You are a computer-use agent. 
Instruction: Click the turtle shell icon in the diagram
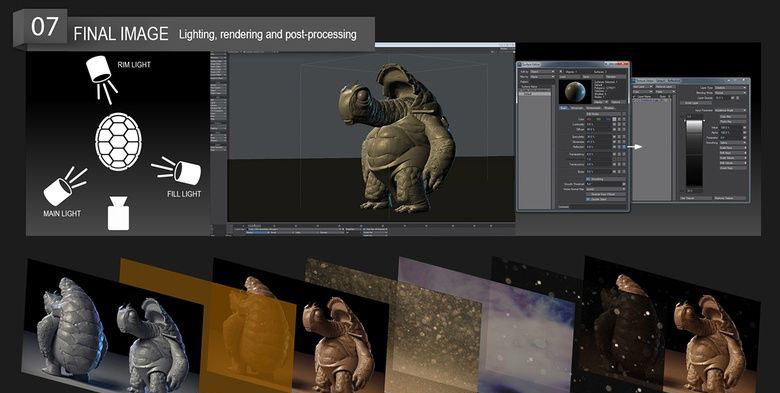click(x=118, y=142)
